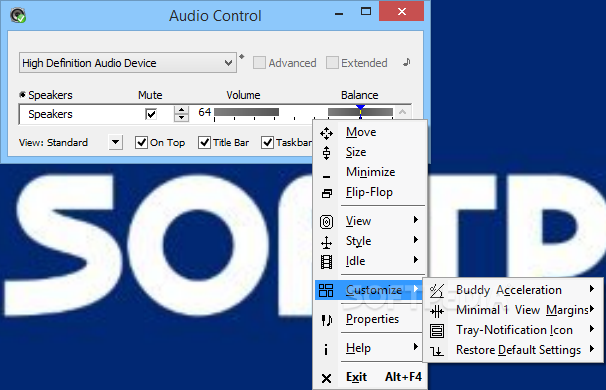This screenshot has width=606, height=390.
Task: Click the Mute column header
Action: tap(150, 95)
